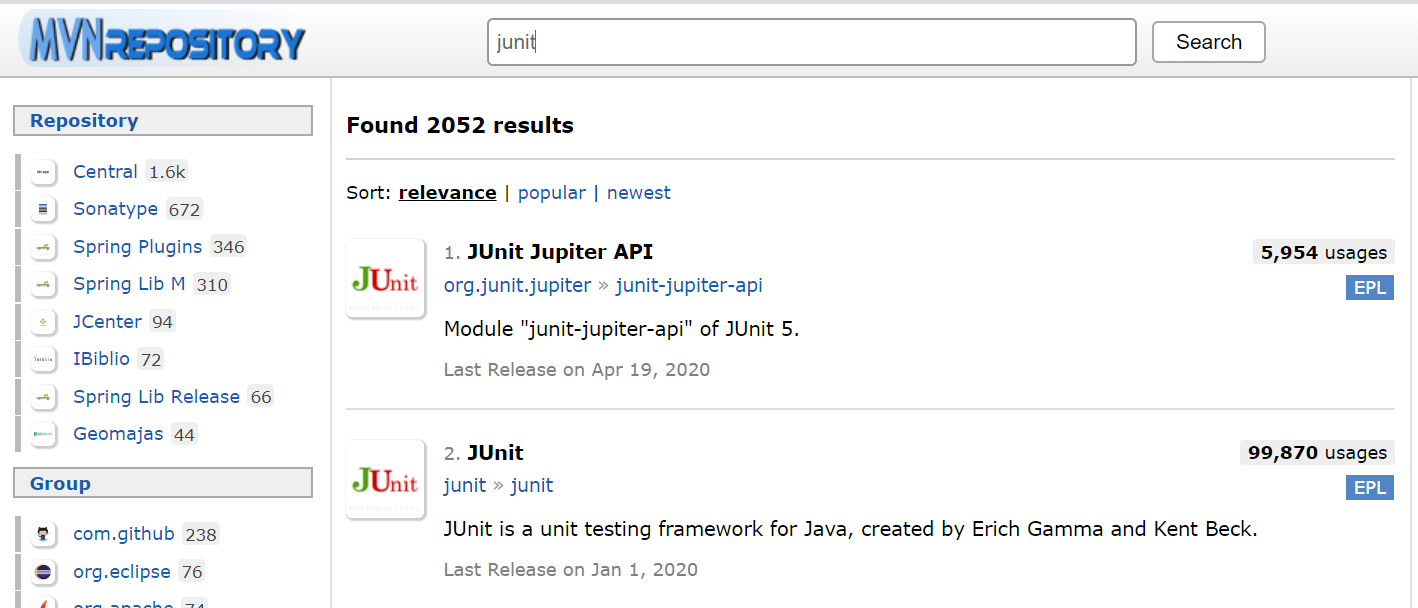This screenshot has height=608, width=1418.
Task: Select relevance sort option
Action: click(447, 193)
